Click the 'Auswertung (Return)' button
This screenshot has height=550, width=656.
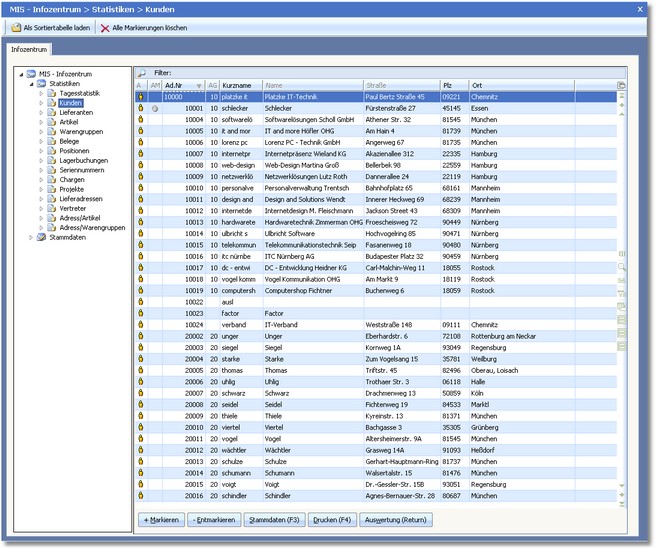(x=397, y=520)
